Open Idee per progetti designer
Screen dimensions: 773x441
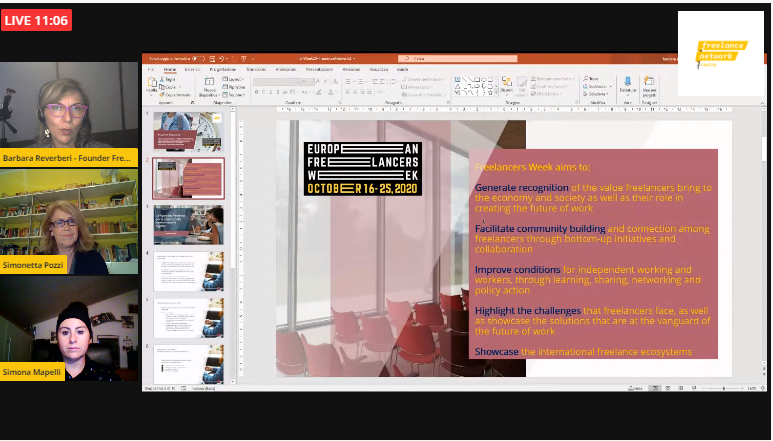649,86
